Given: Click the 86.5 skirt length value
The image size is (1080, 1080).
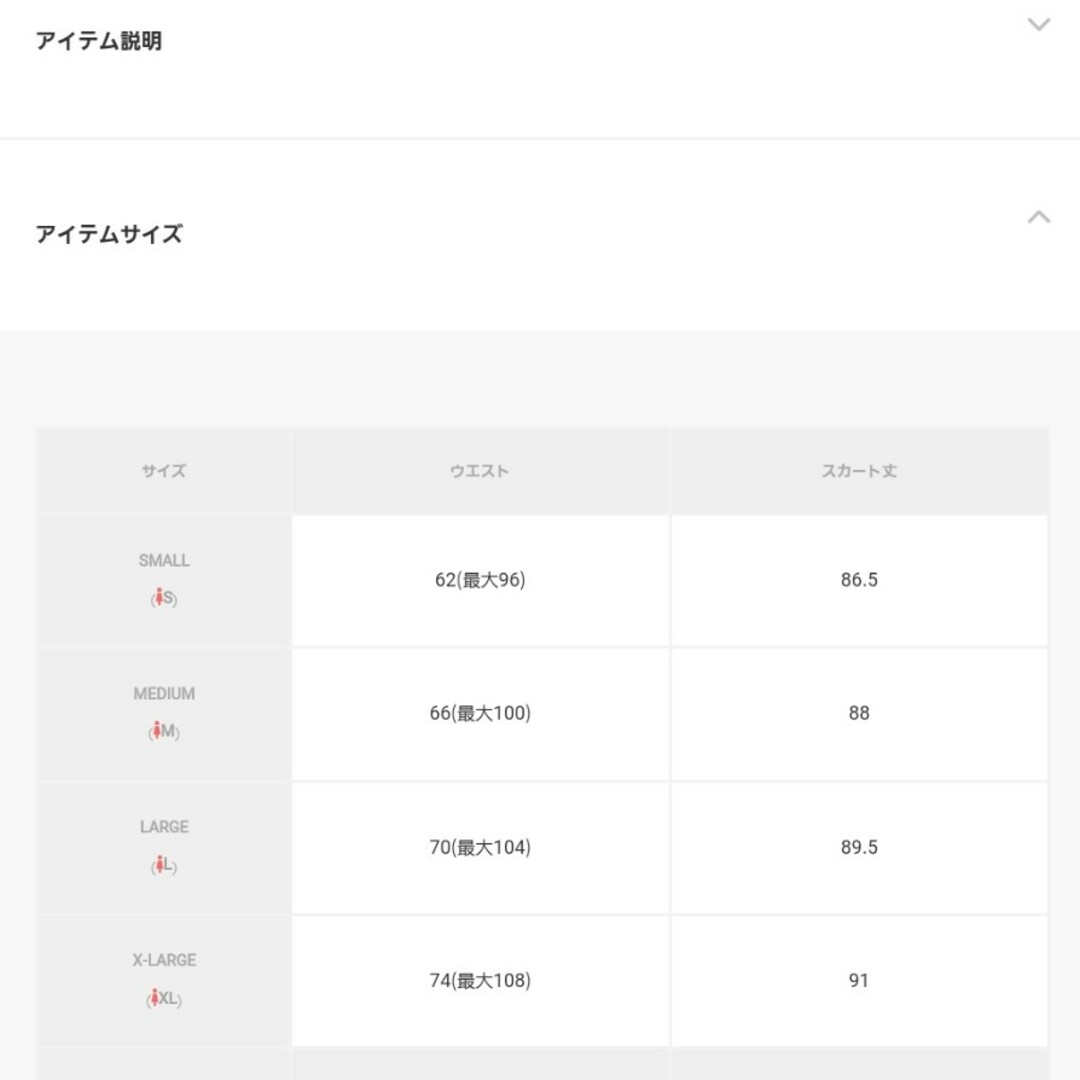Looking at the screenshot, I should point(859,580).
